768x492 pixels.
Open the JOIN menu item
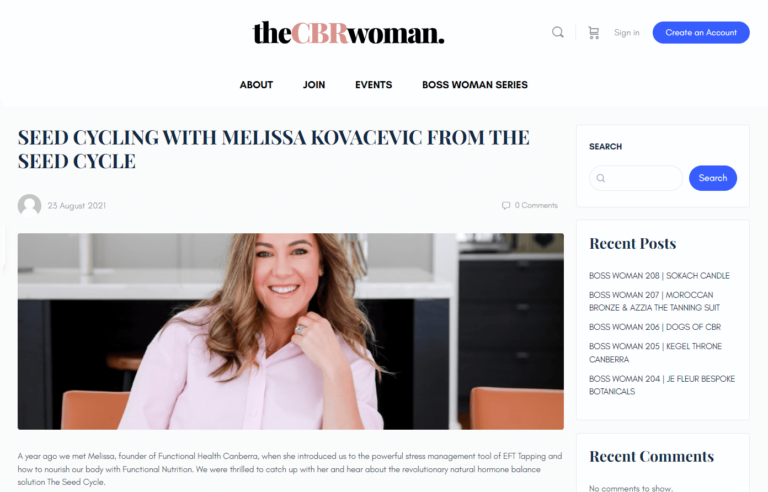314,85
